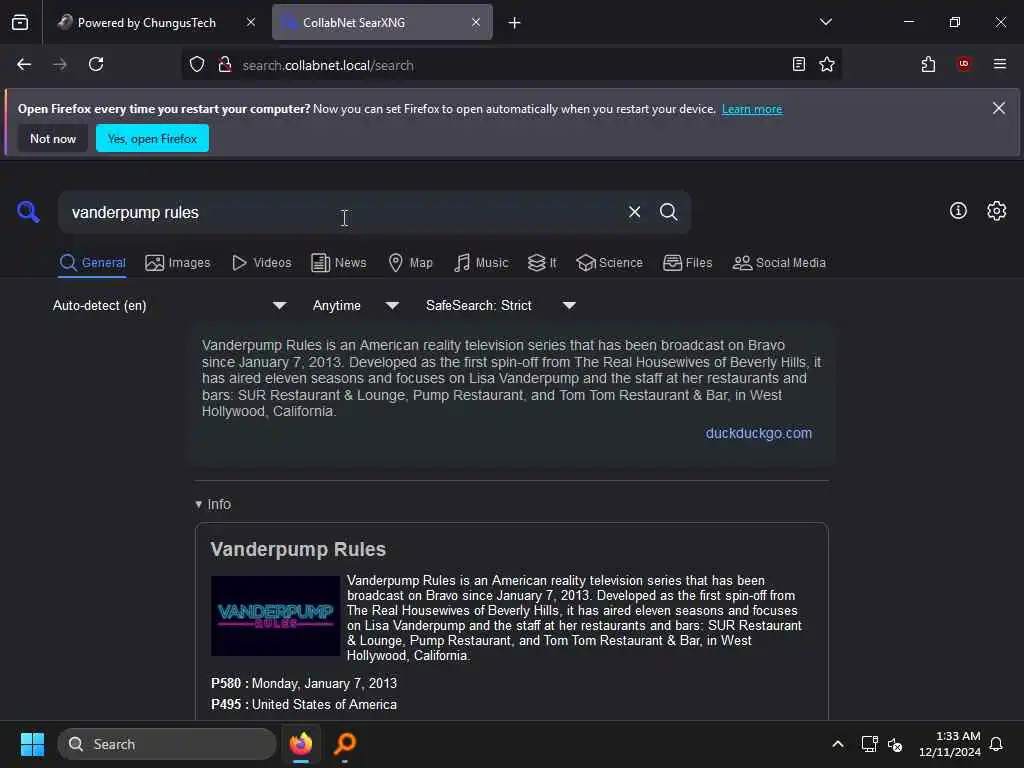Open Firefox application menu
The image size is (1024, 768).
(x=1000, y=64)
